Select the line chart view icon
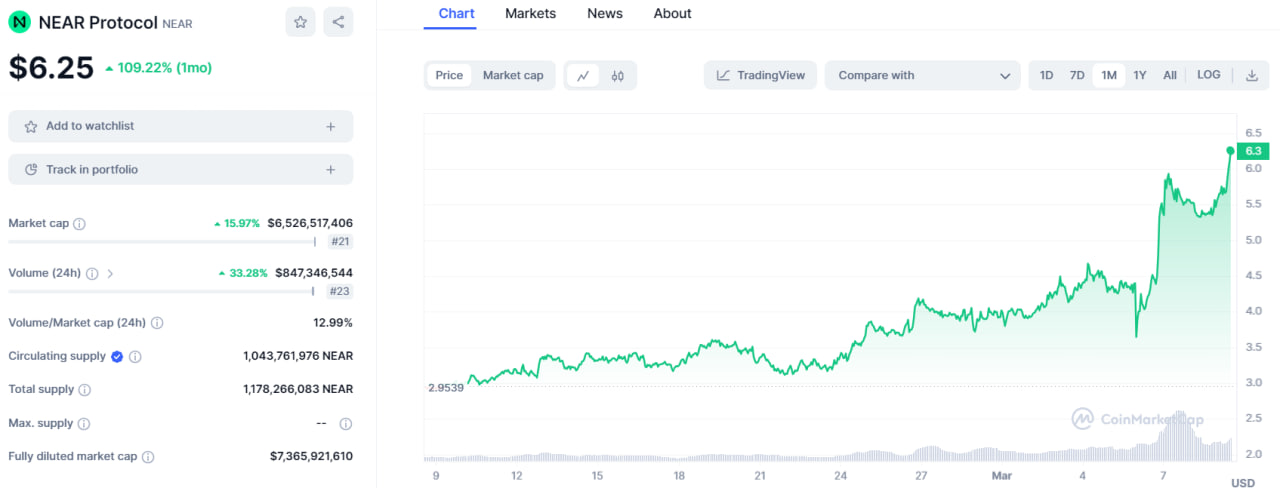 [582, 75]
